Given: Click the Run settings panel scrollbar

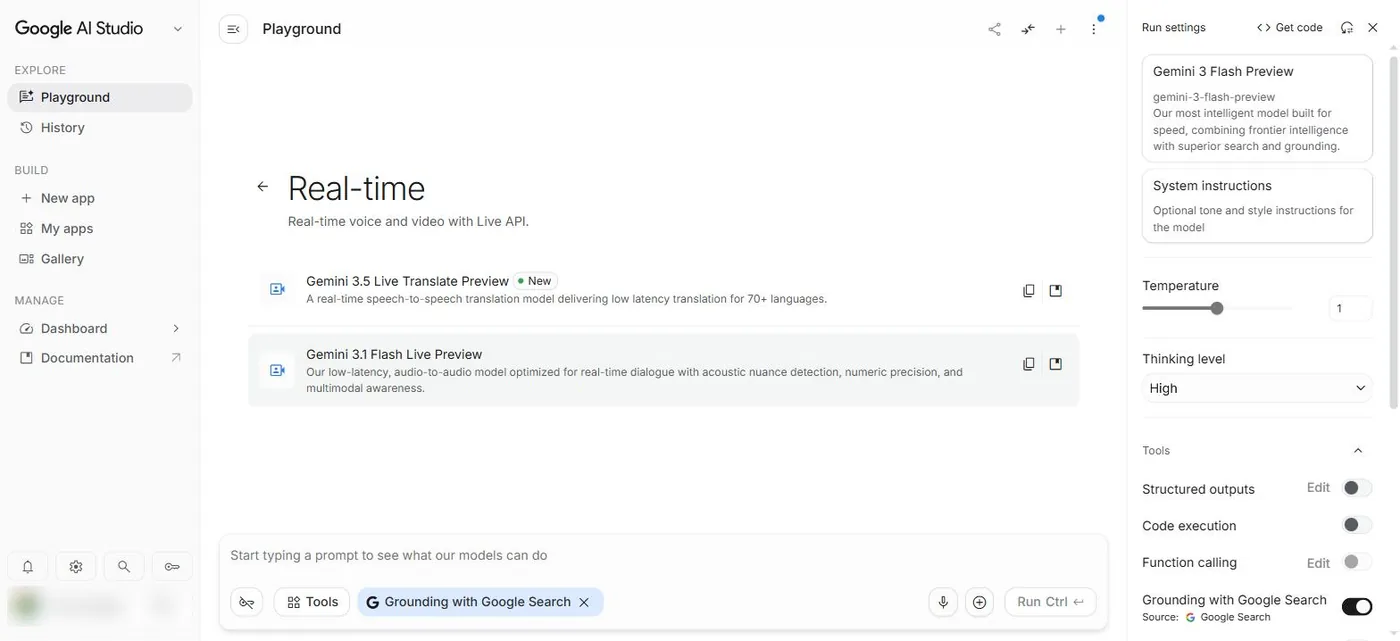Looking at the screenshot, I should click(1394, 232).
